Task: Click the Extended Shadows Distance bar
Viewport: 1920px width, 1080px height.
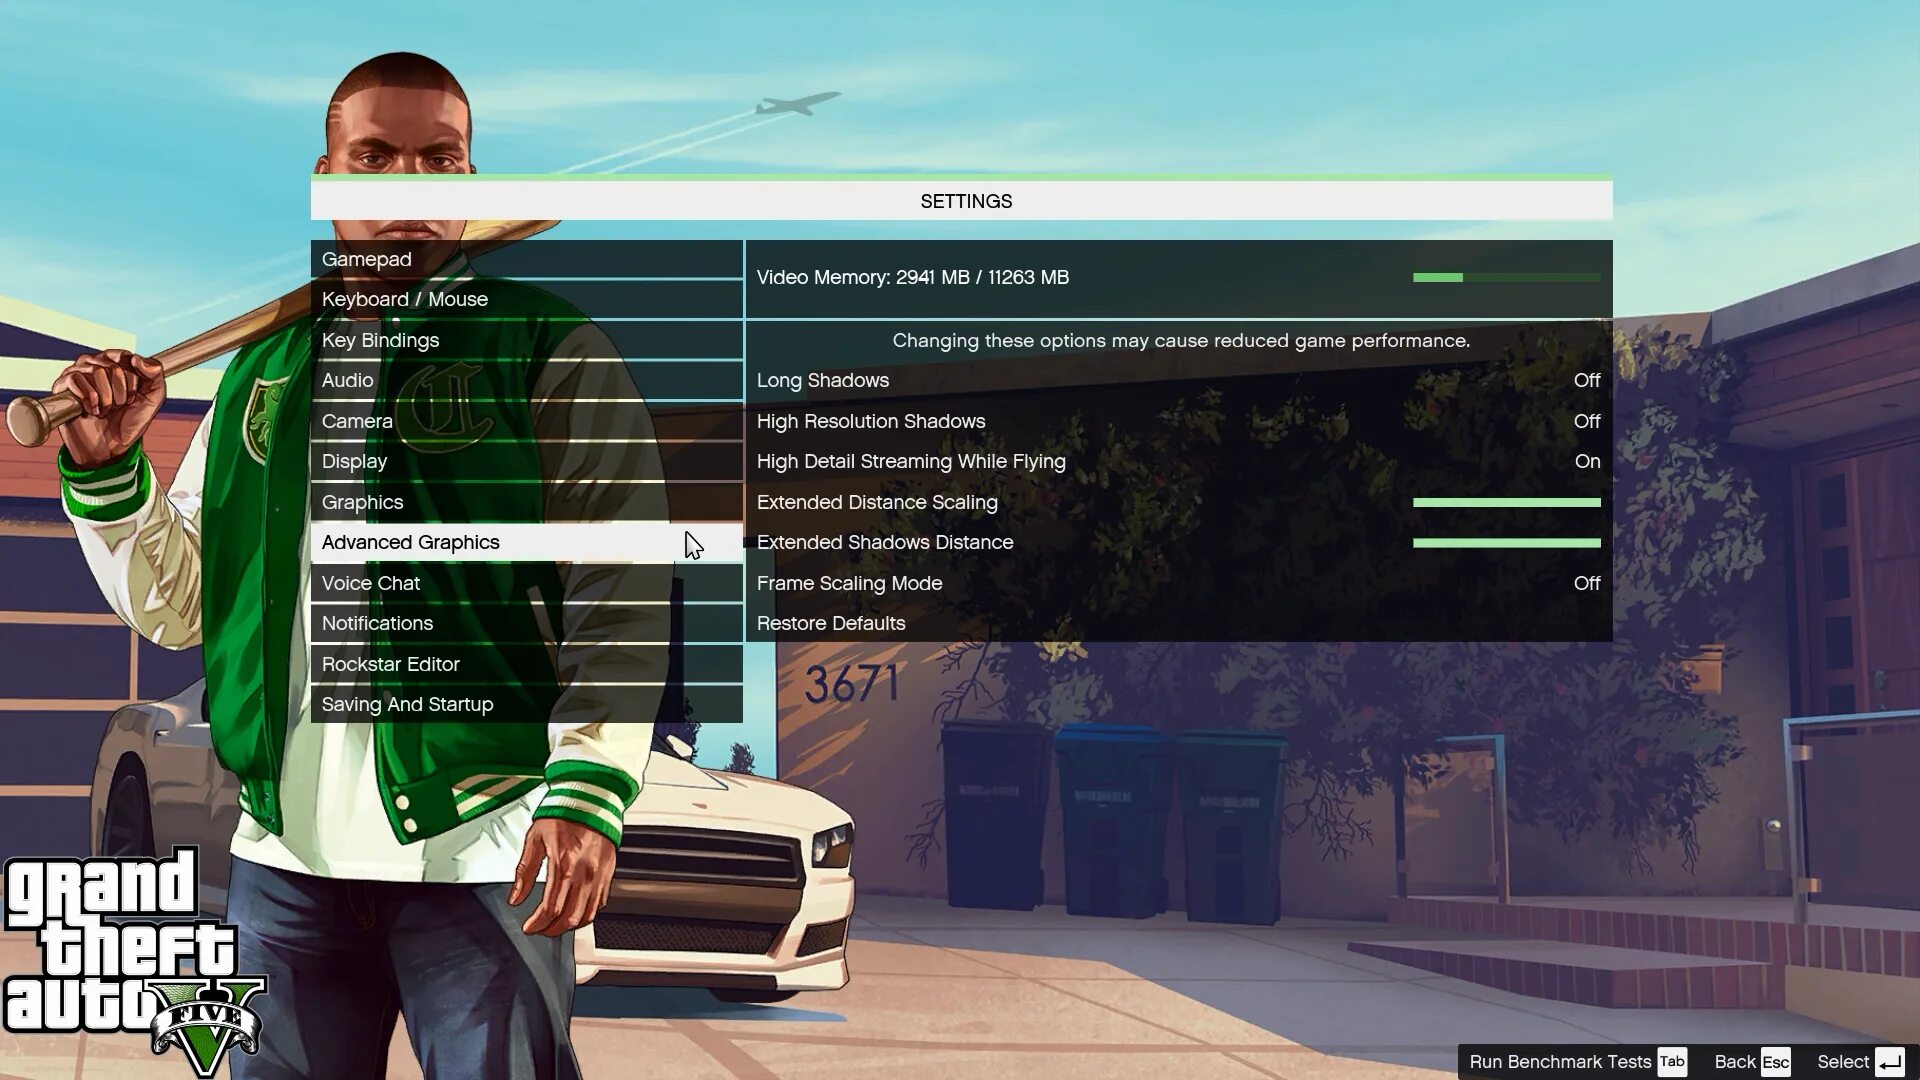Action: [x=1505, y=542]
